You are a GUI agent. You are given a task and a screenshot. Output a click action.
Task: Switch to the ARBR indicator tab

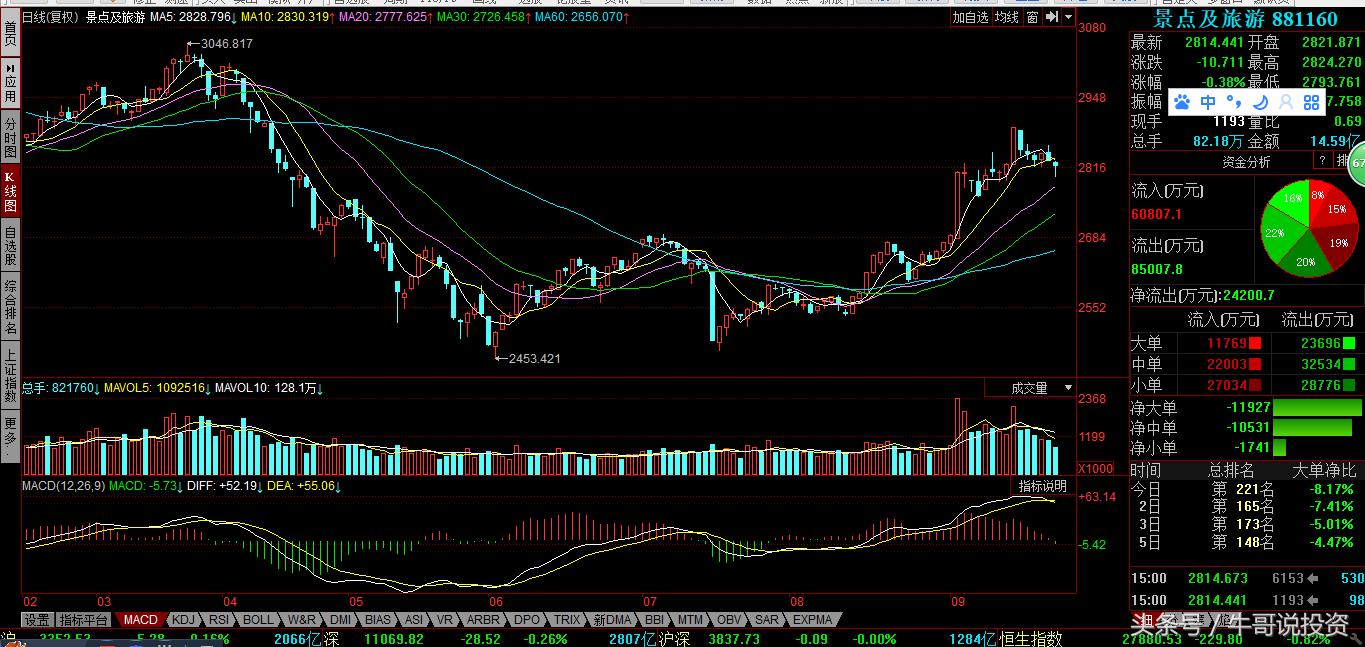483,620
